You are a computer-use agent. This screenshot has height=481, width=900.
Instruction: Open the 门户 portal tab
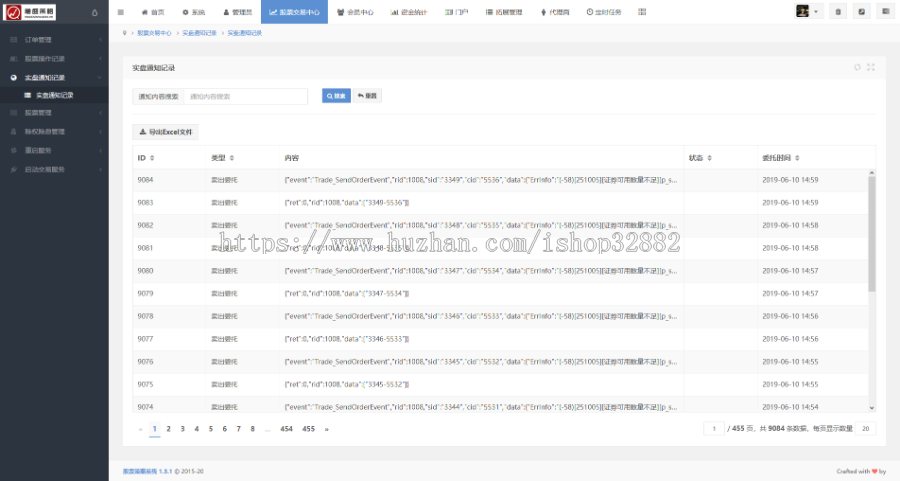click(456, 12)
